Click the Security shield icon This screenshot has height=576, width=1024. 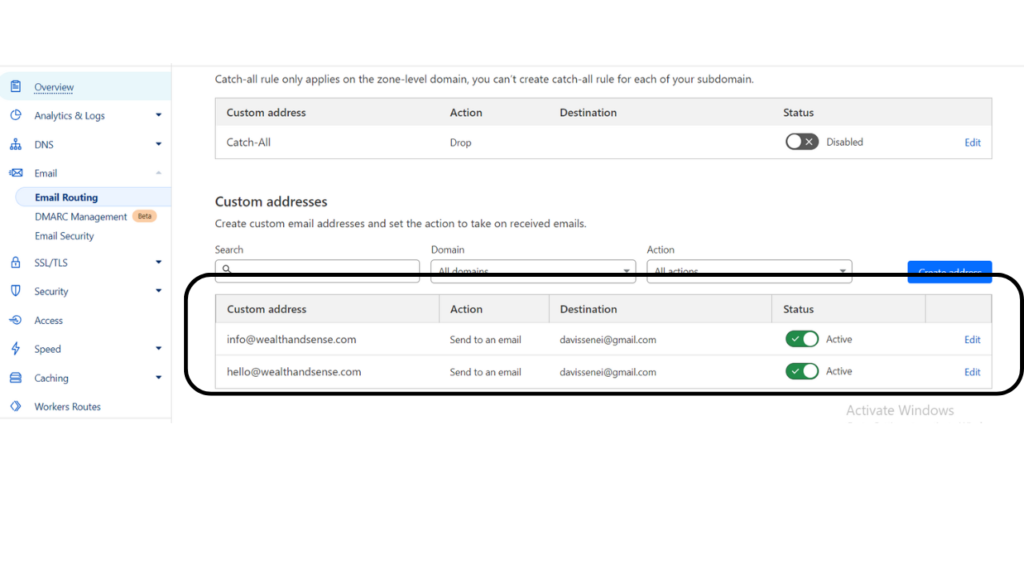[15, 291]
